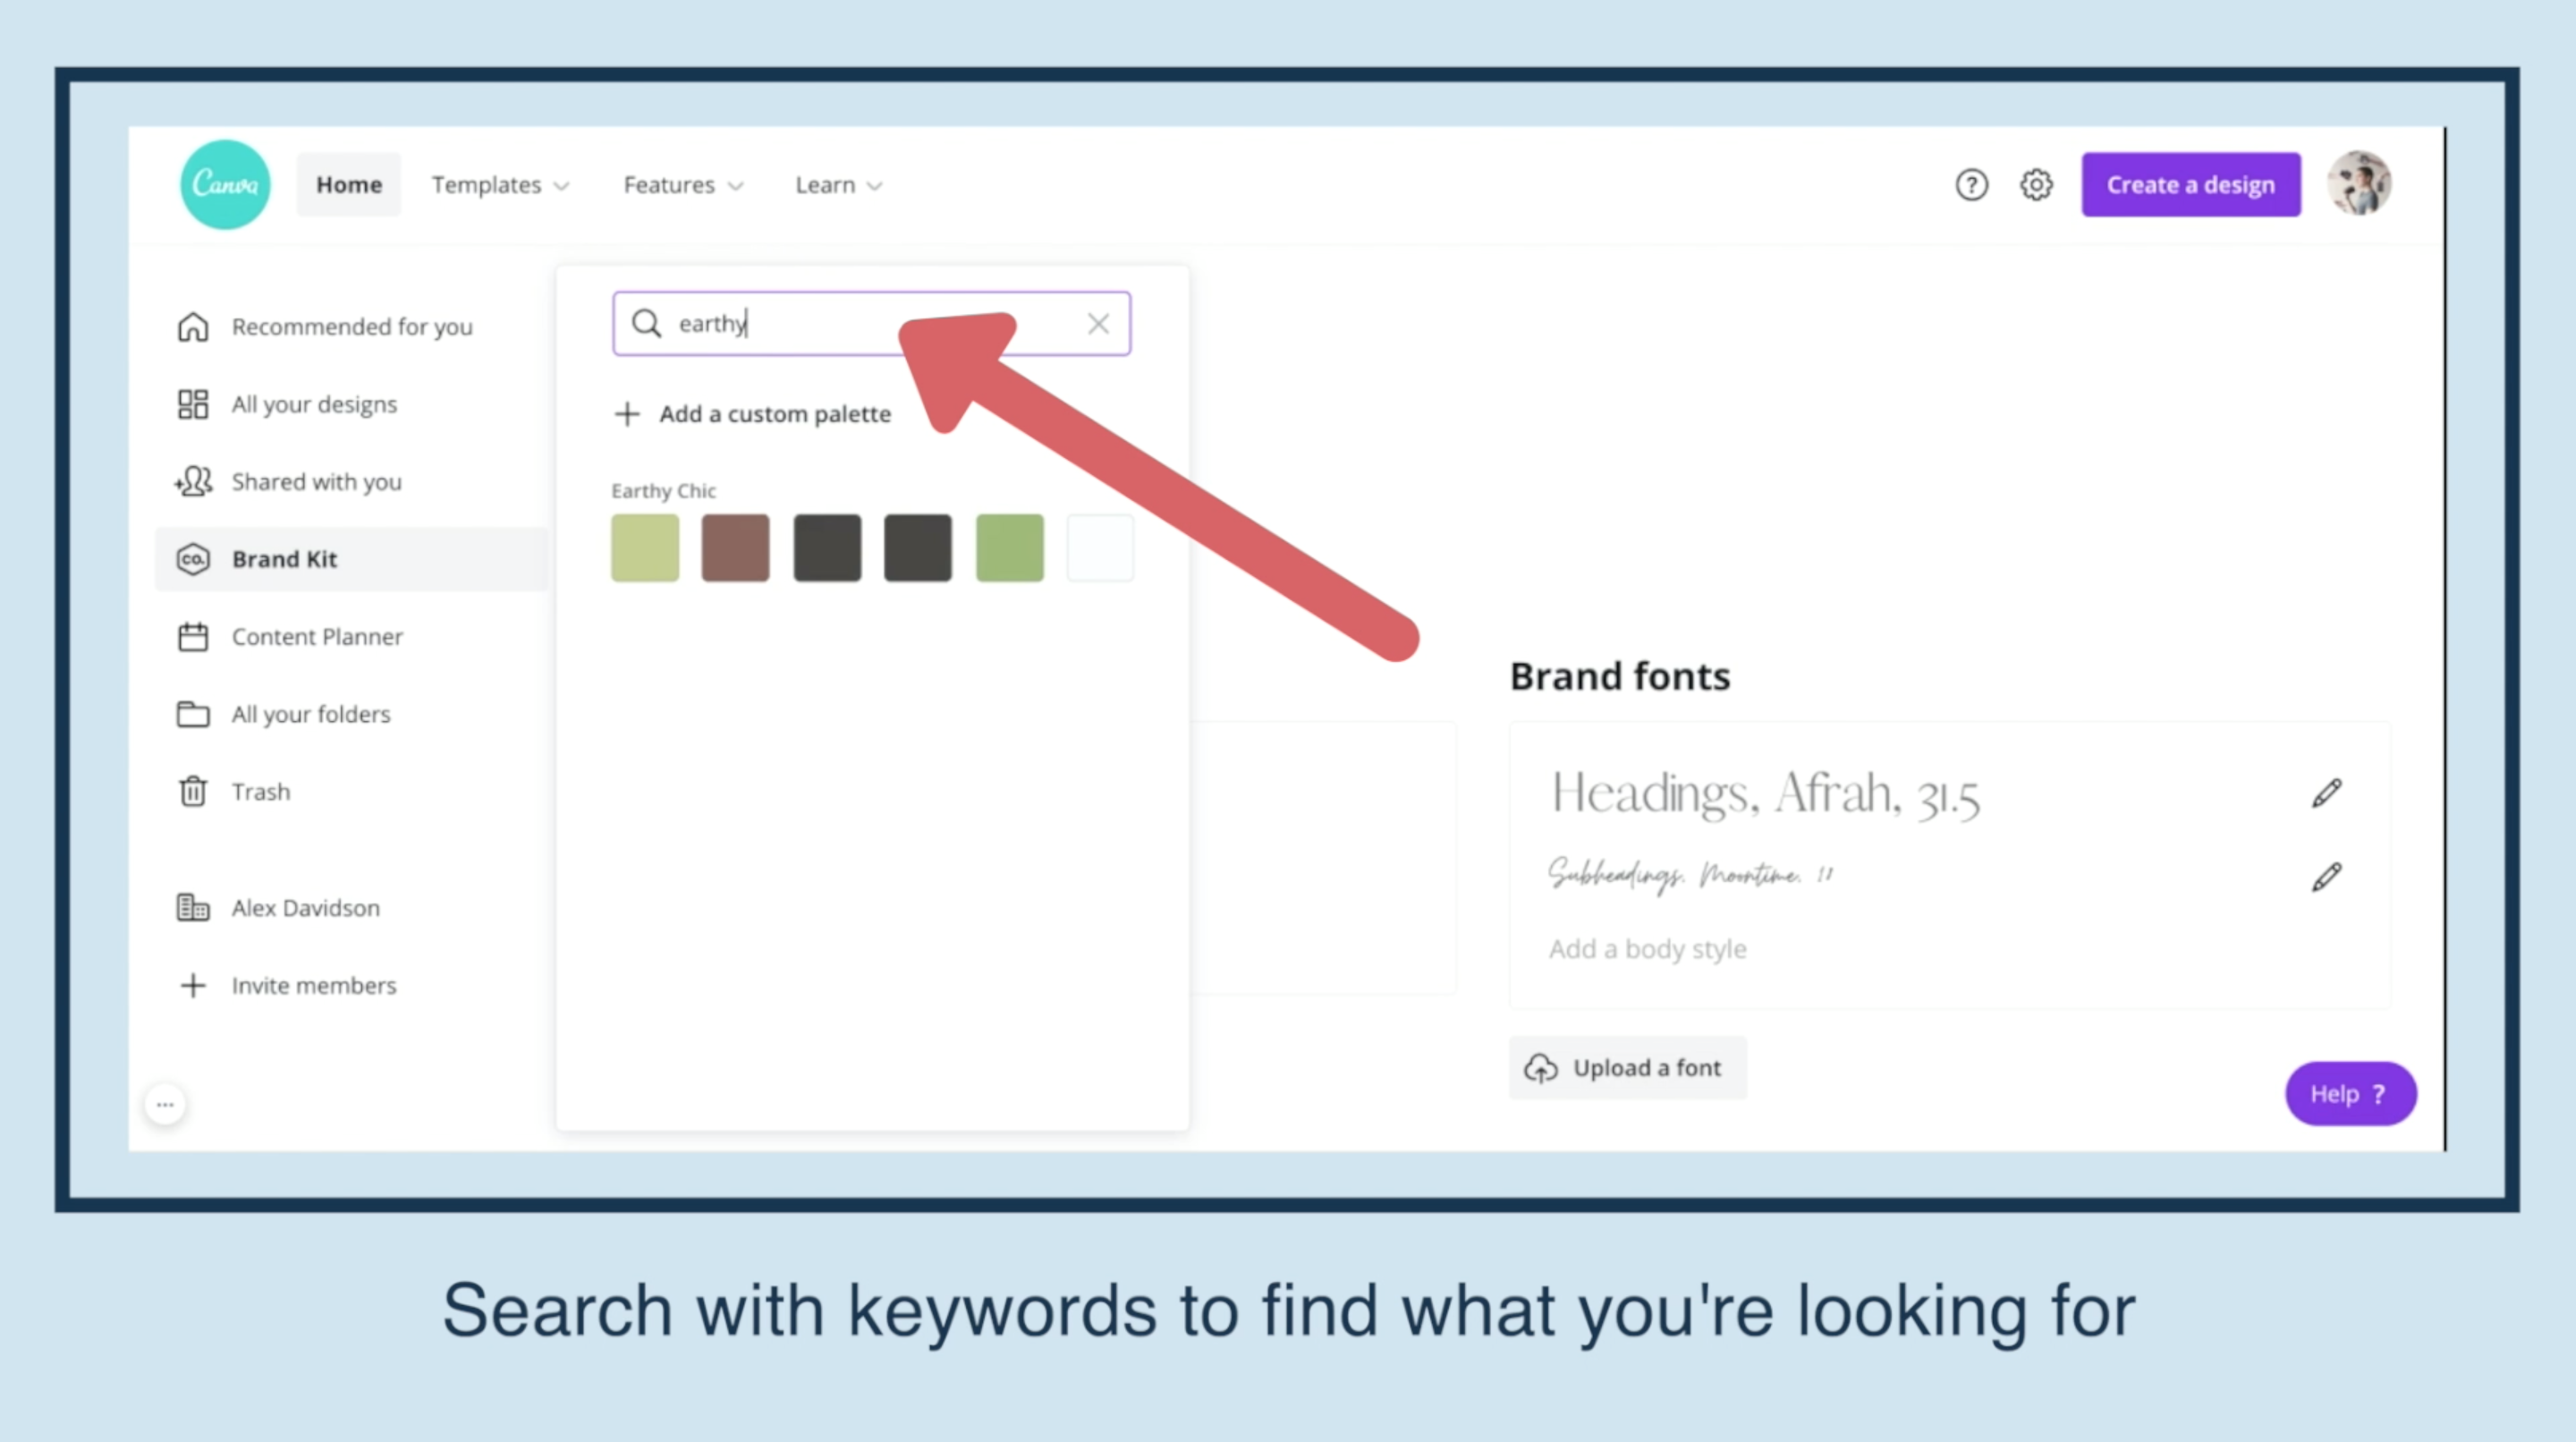Select the Home tab
This screenshot has width=2576, height=1442.
point(349,185)
